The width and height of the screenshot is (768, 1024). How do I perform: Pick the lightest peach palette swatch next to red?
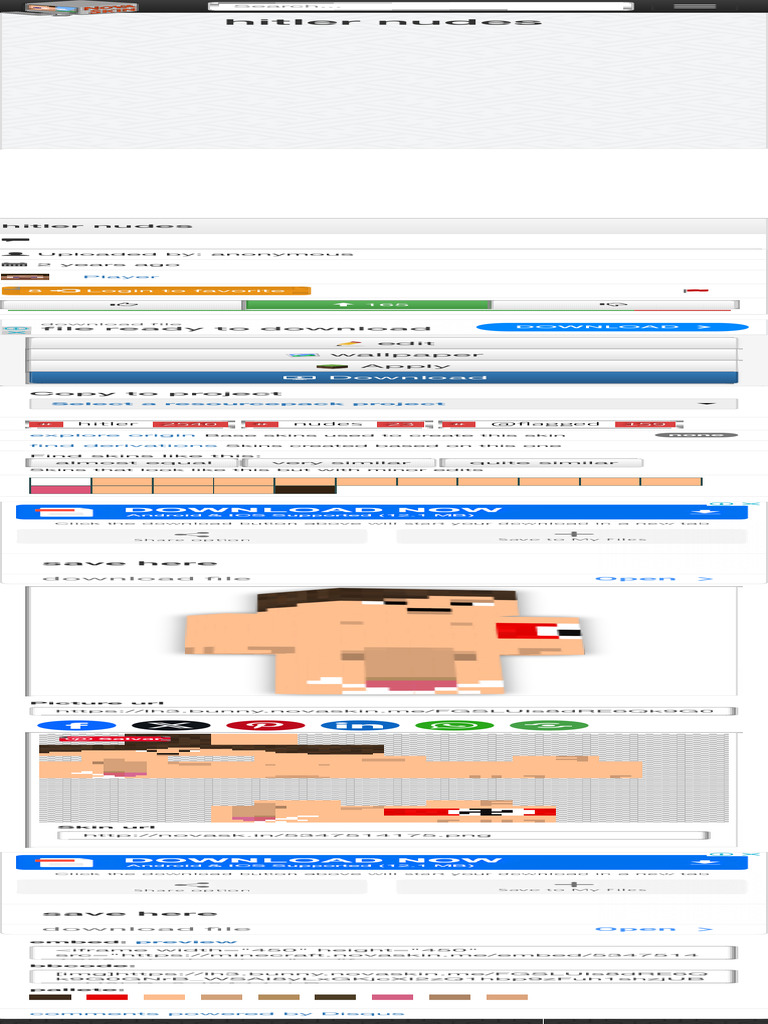point(164,997)
